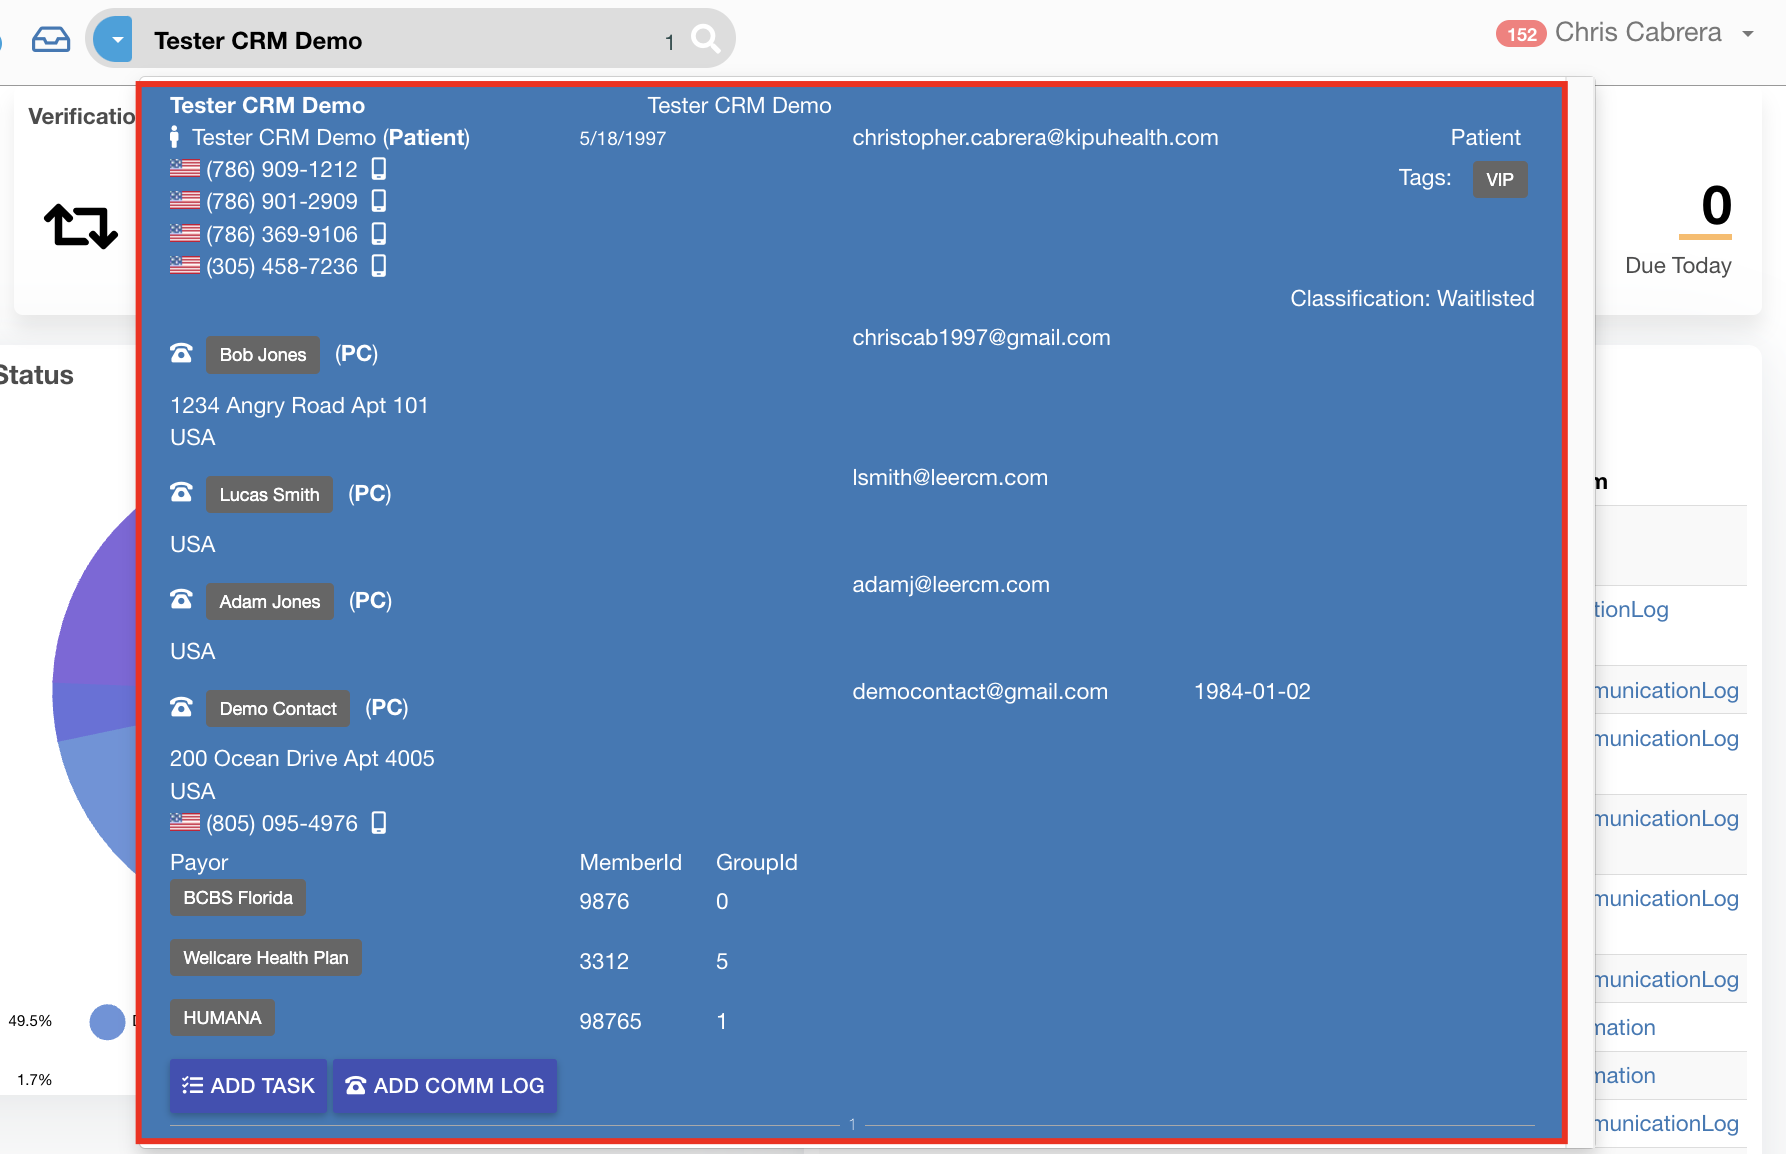Select the HUMANA payor badge
The height and width of the screenshot is (1154, 1786).
point(222,1018)
